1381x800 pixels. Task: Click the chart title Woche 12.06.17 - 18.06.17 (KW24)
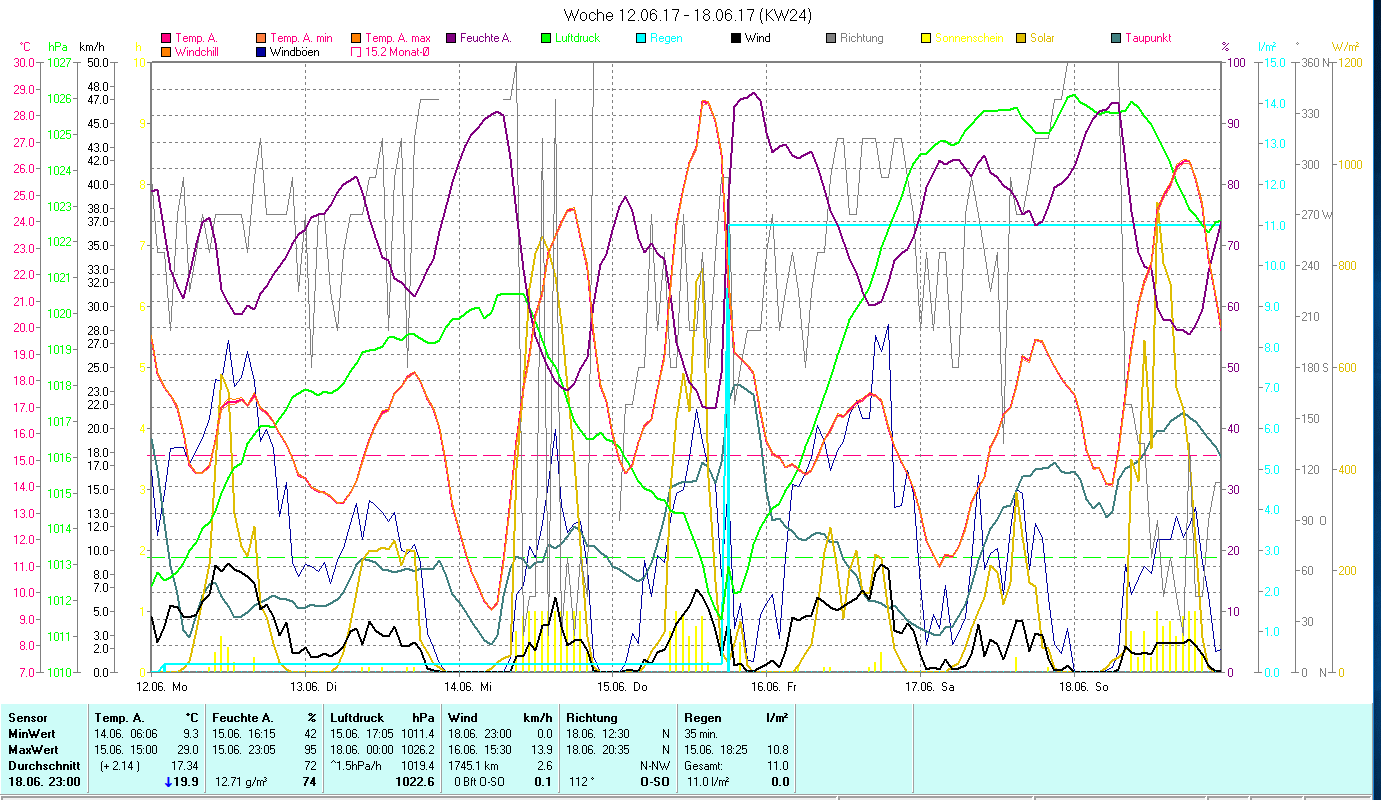point(688,15)
